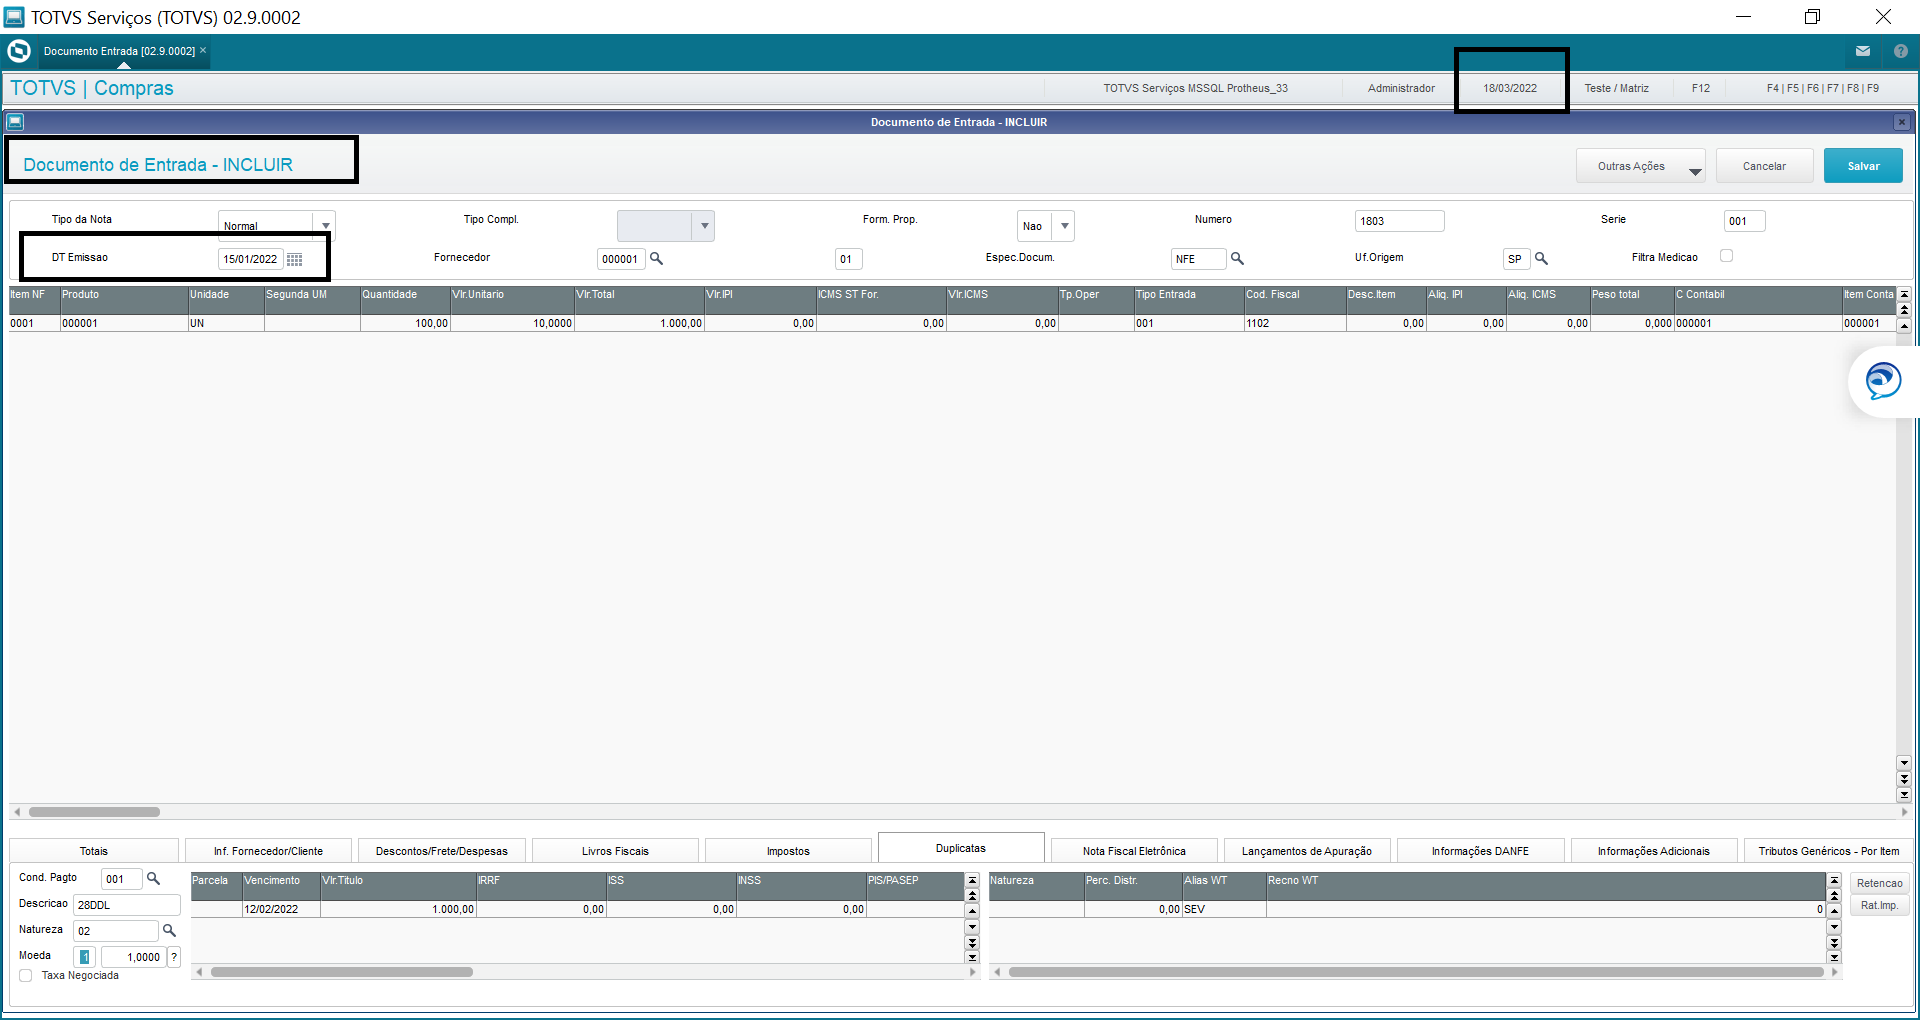Click the Vlr.Total cell 1.000,00
The width and height of the screenshot is (1920, 1020).
pyautogui.click(x=639, y=324)
